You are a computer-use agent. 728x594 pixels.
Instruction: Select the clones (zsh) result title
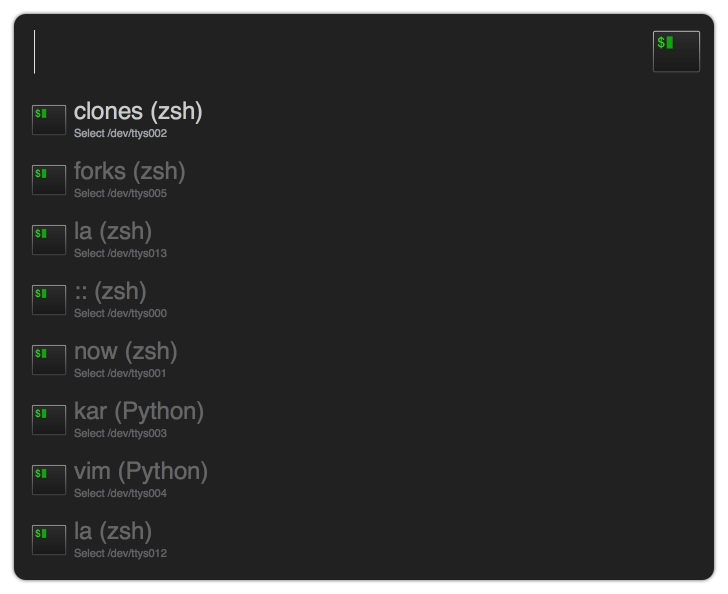coord(138,111)
